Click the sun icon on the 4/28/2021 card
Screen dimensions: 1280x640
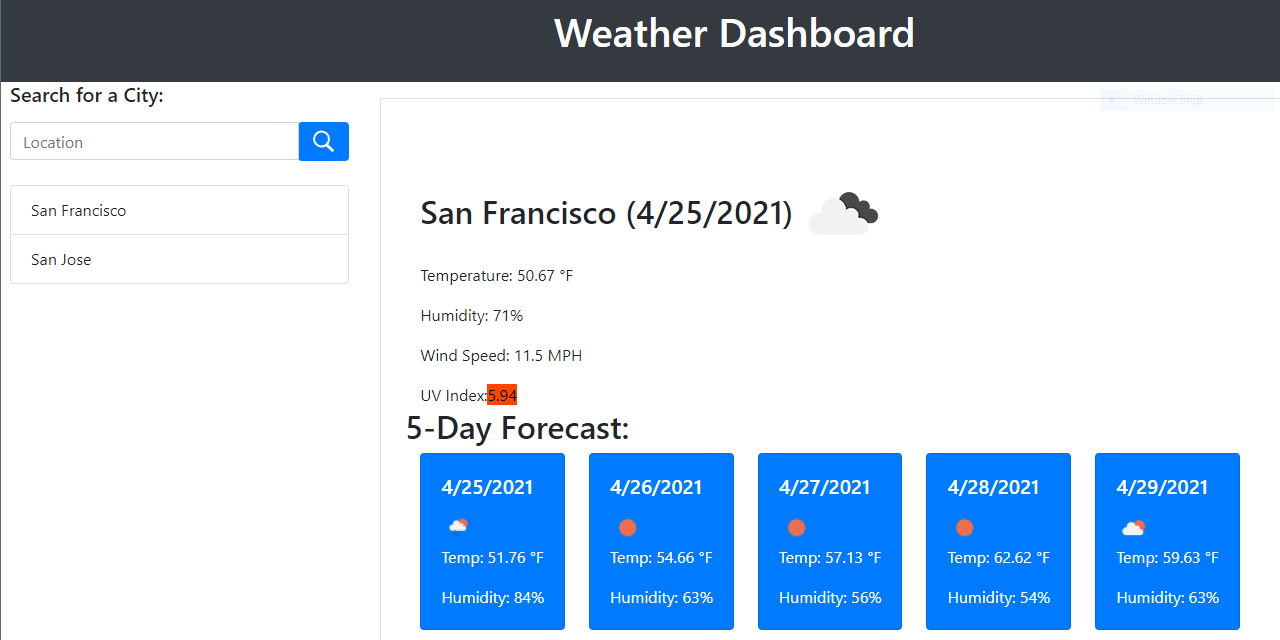pos(964,527)
